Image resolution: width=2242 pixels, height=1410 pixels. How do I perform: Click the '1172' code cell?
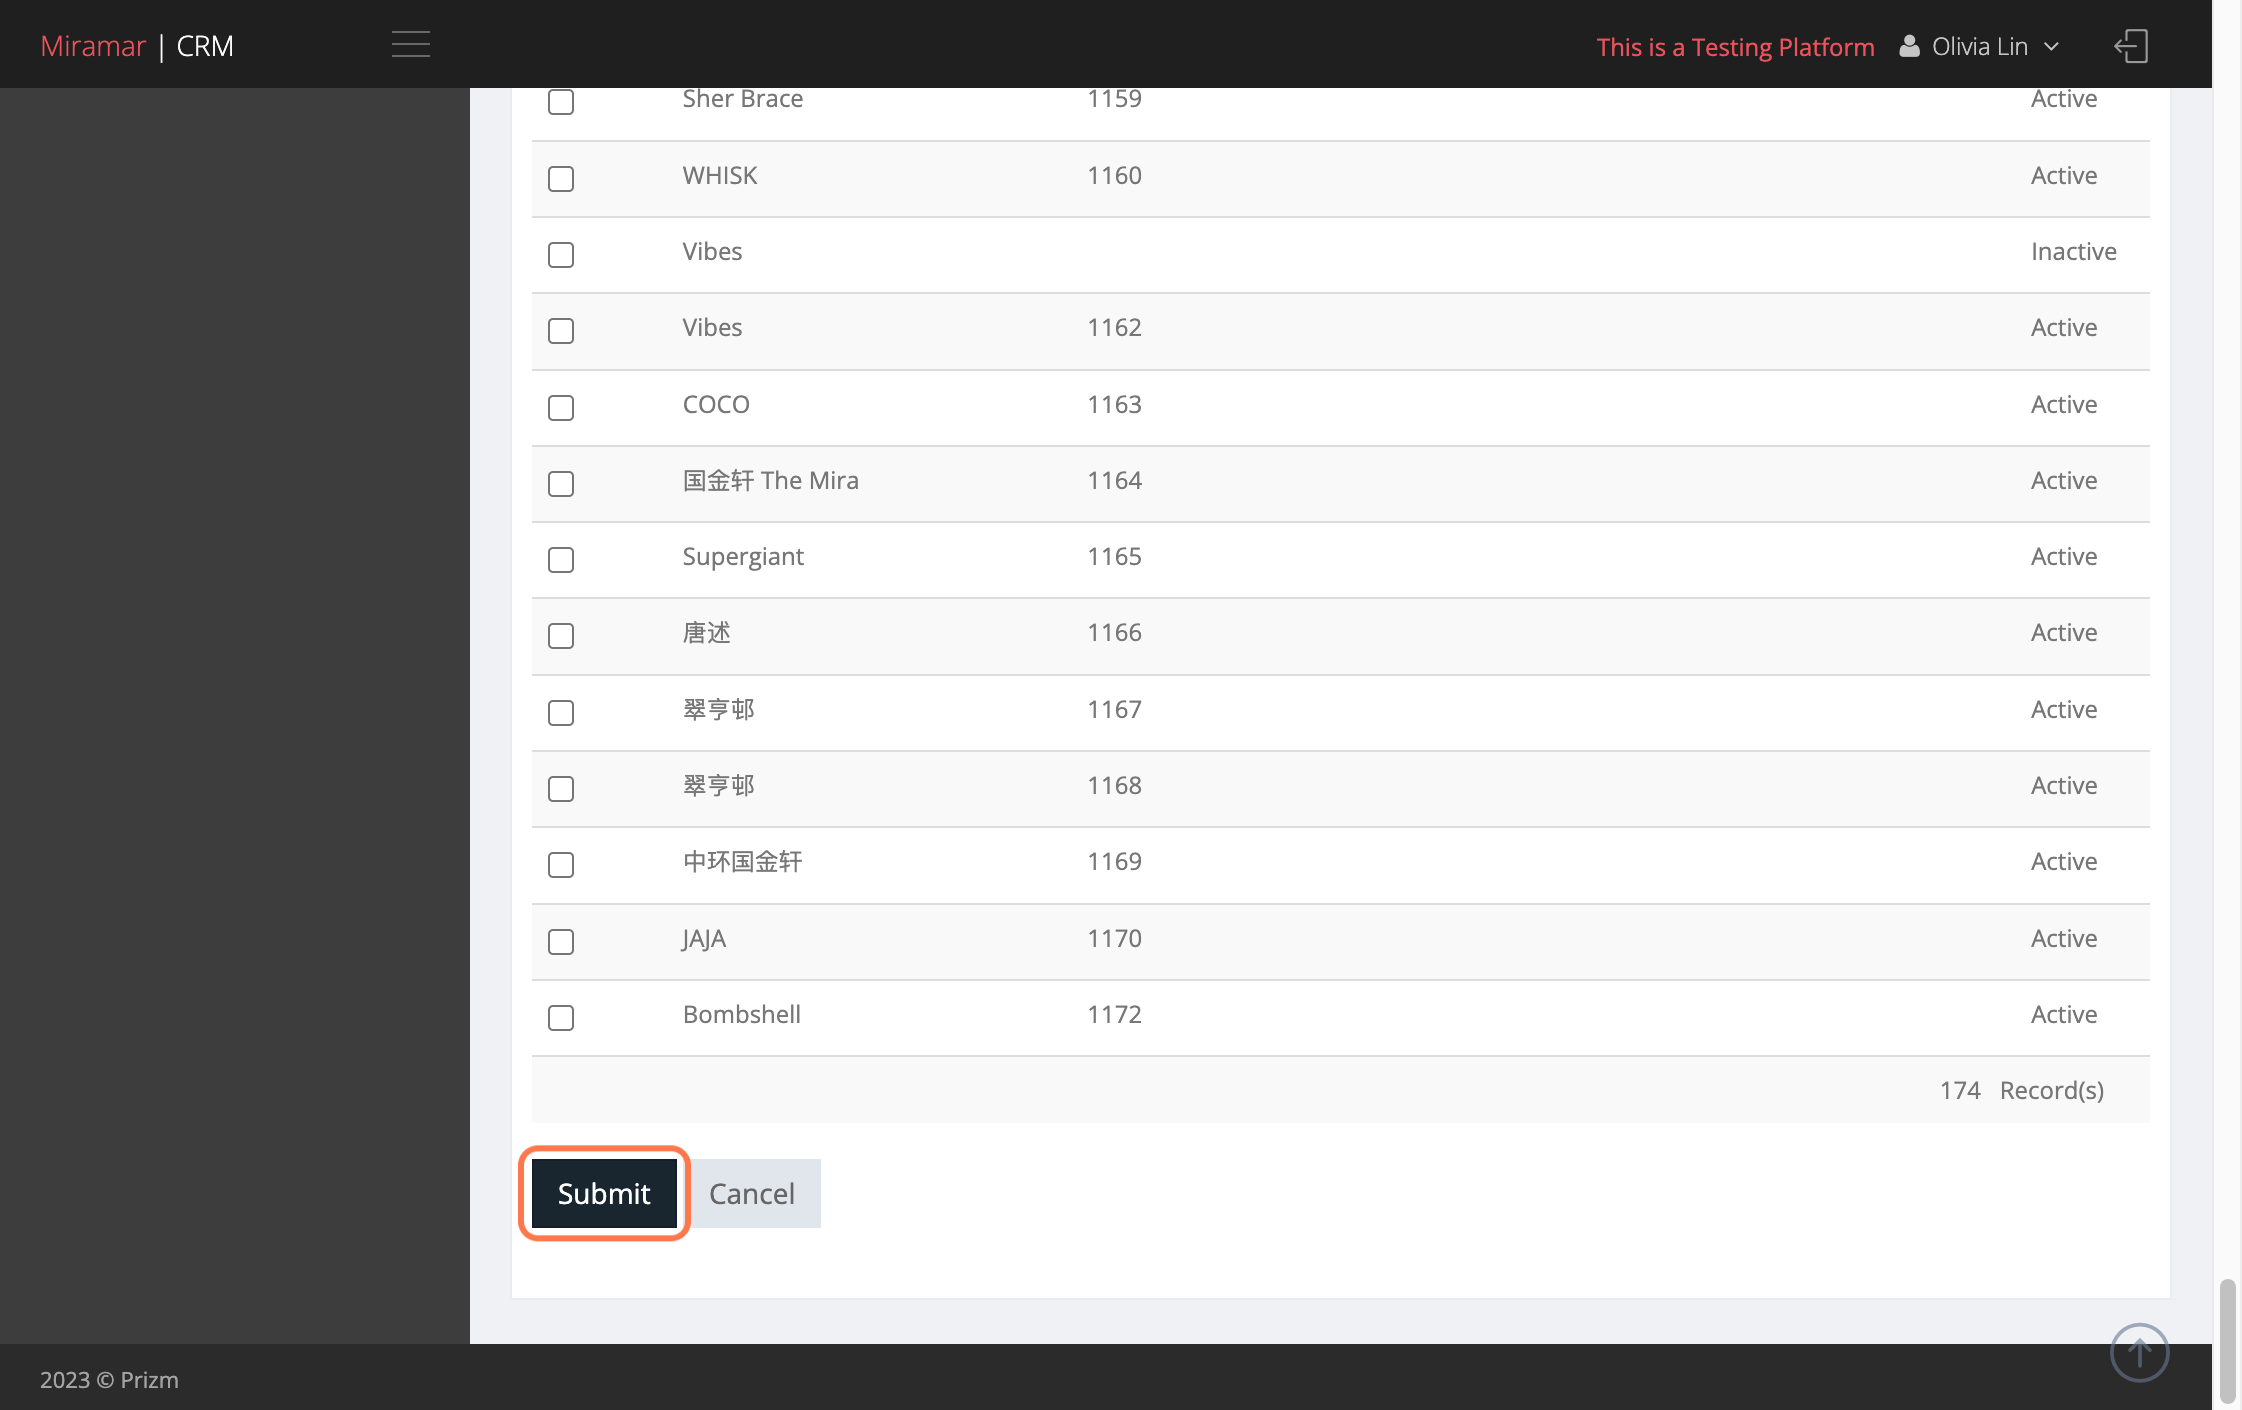click(1114, 1014)
